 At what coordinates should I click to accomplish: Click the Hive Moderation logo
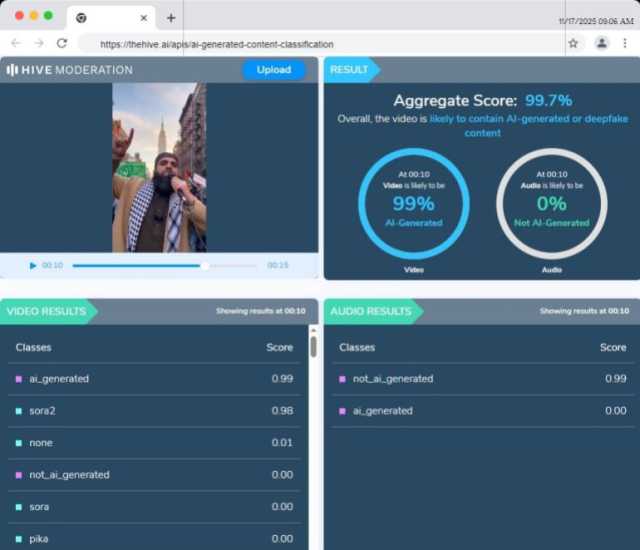[x=70, y=70]
